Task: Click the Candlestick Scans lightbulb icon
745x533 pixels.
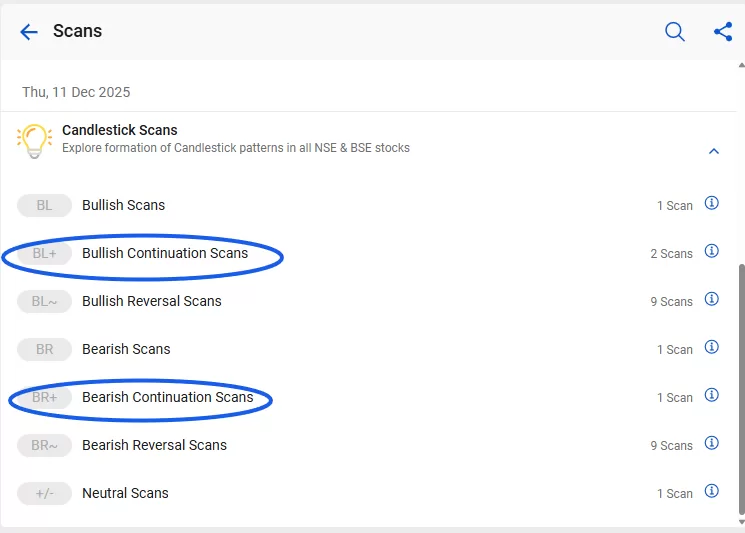Action: (34, 141)
